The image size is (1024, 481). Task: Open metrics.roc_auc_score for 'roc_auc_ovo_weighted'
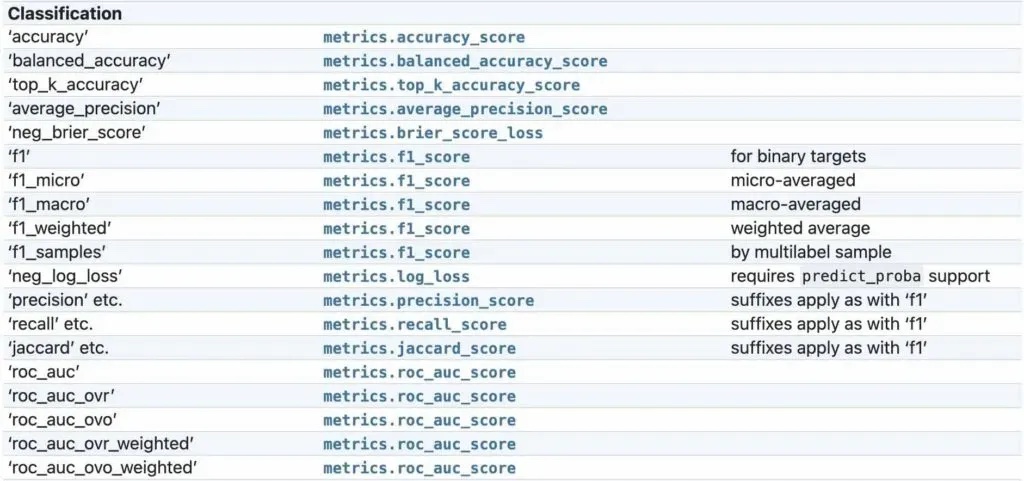(419, 468)
